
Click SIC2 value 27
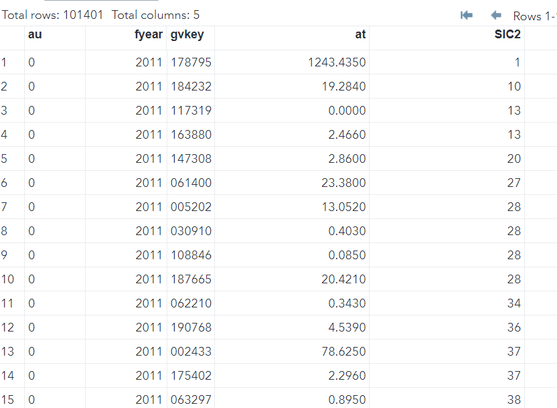(x=514, y=183)
